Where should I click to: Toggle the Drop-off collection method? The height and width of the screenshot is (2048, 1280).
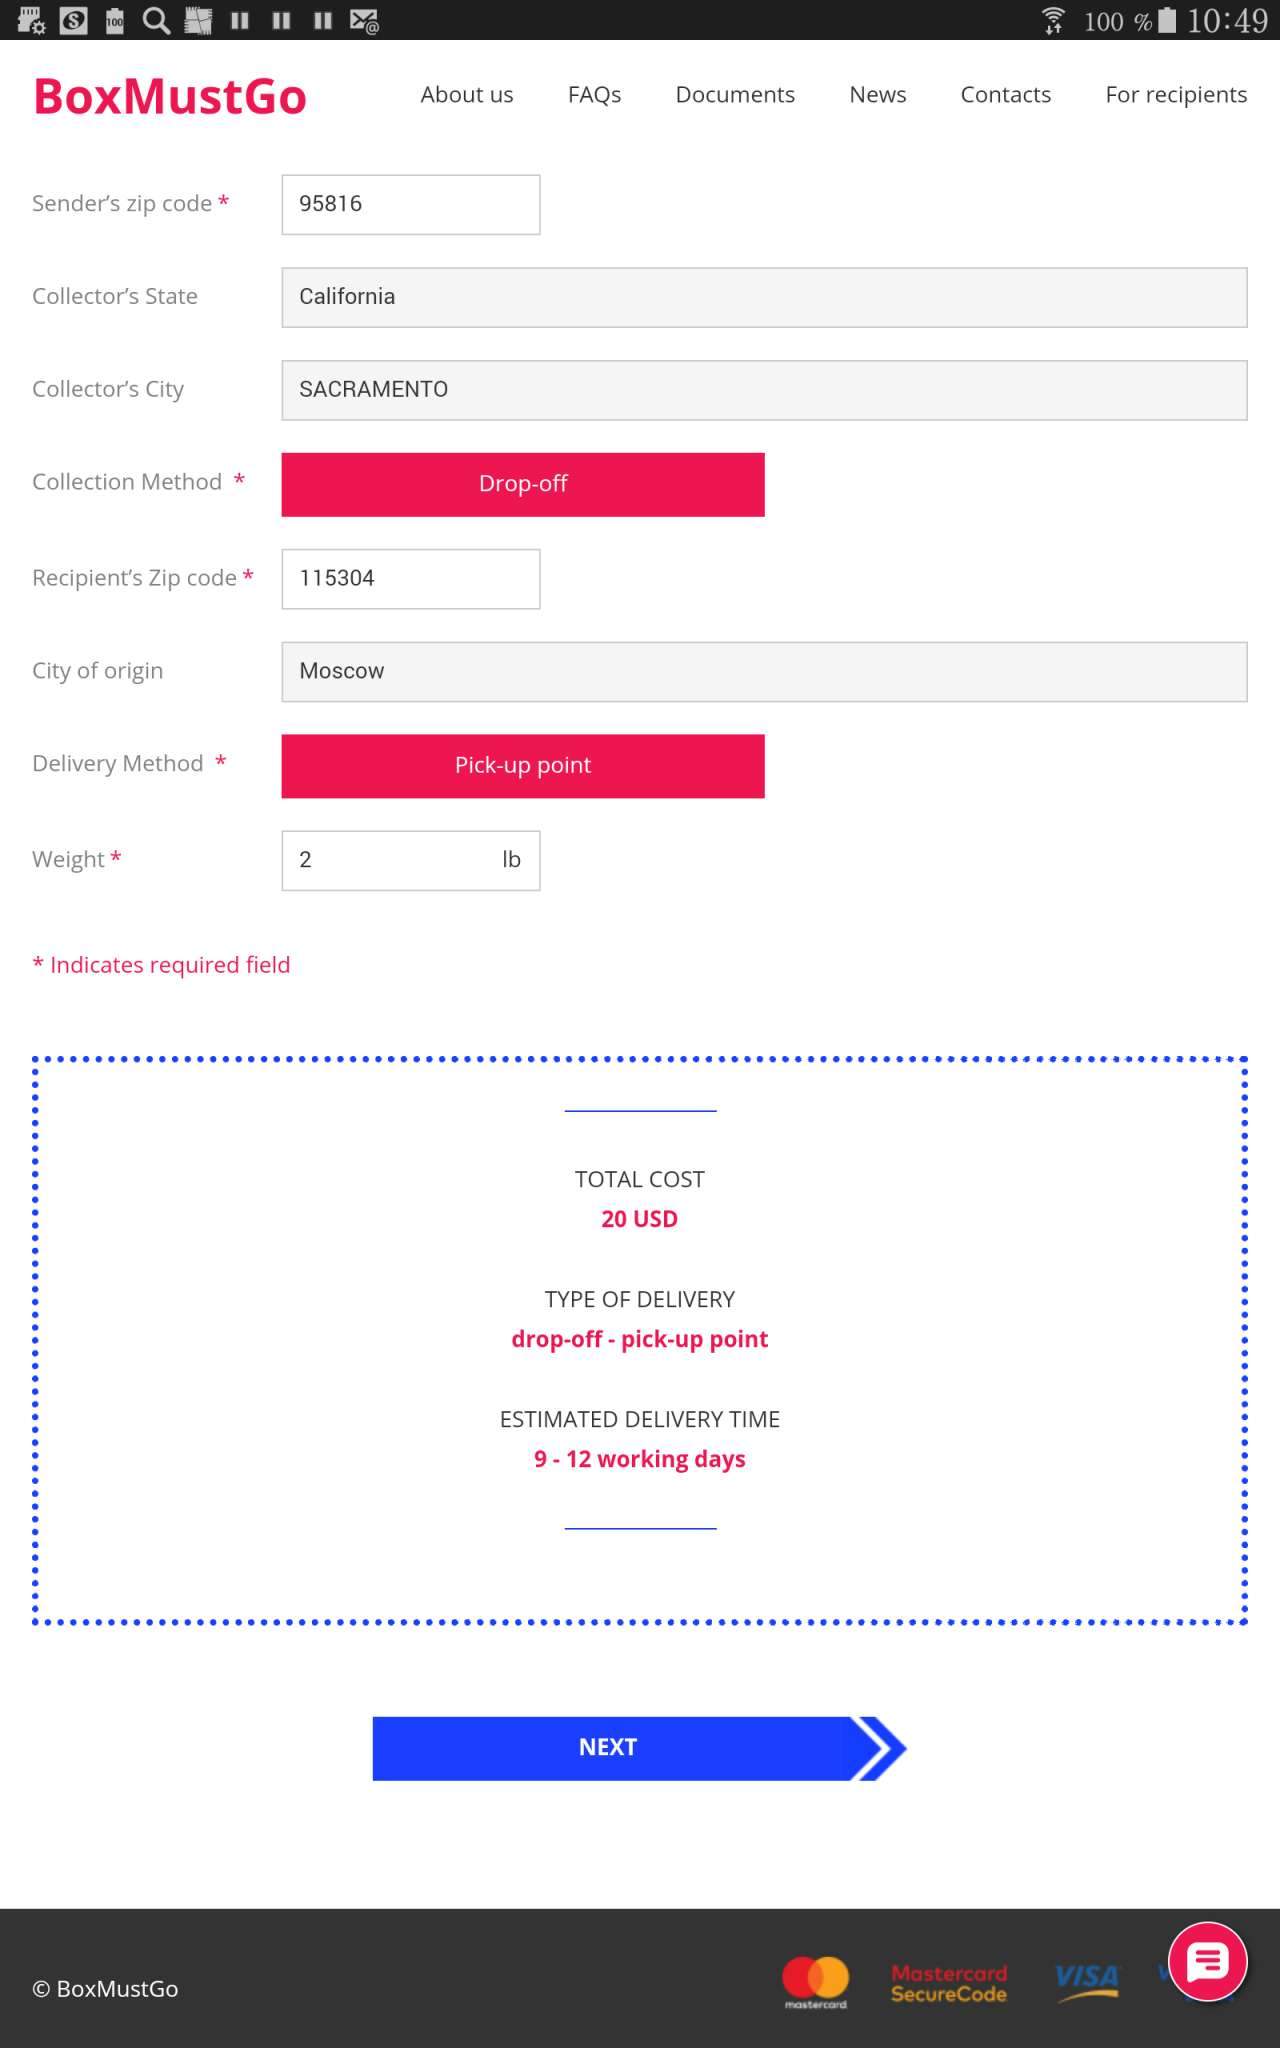[x=522, y=484]
